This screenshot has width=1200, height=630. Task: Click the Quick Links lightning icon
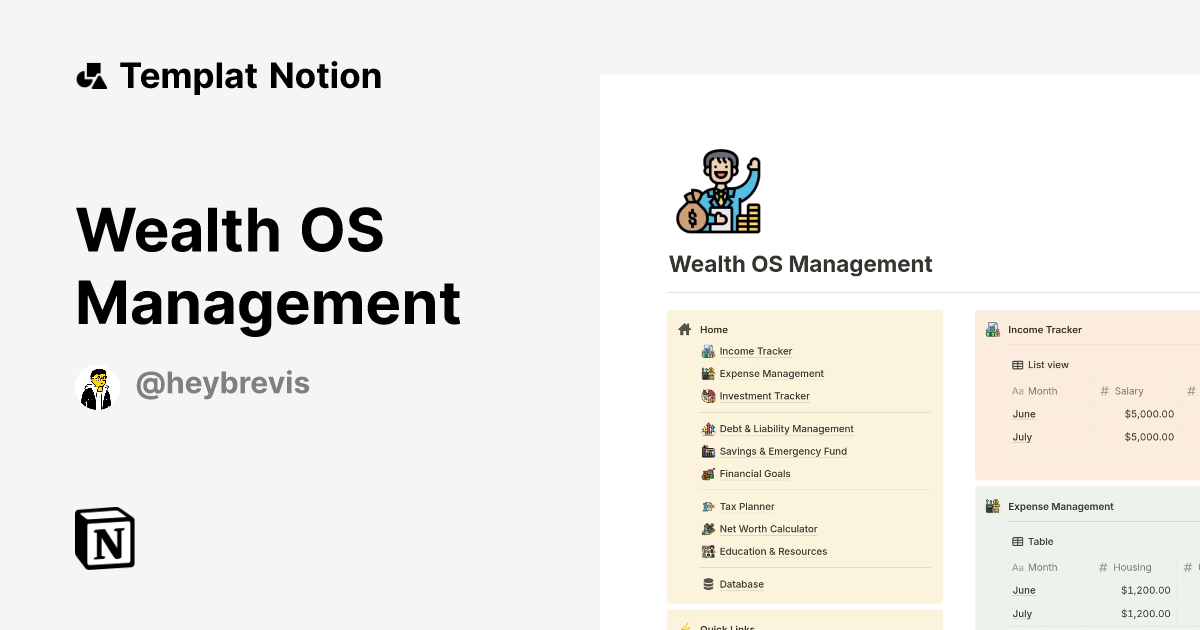(x=686, y=627)
